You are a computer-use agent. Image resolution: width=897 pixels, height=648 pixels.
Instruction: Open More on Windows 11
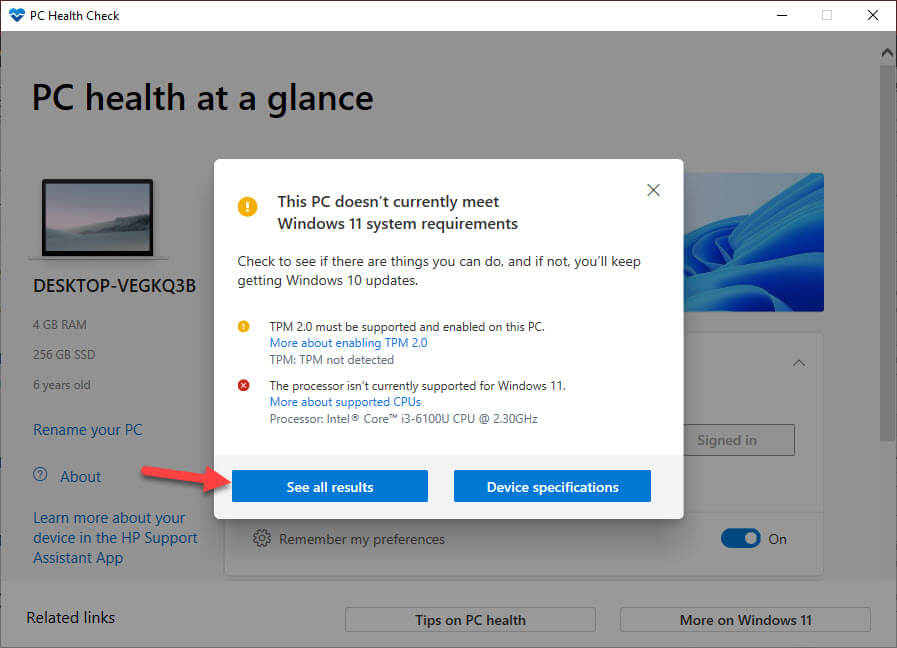pyautogui.click(x=745, y=620)
